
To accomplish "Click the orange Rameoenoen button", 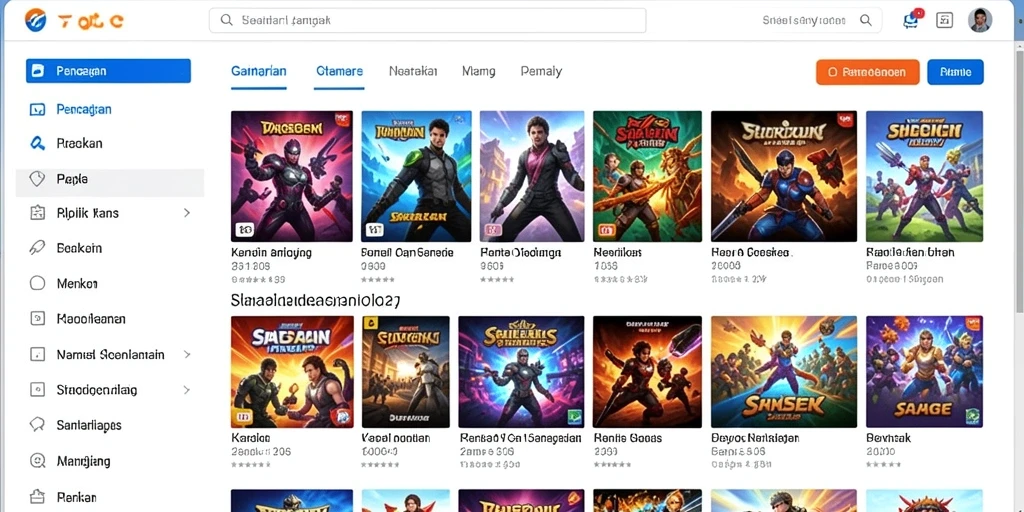I will click(x=867, y=72).
